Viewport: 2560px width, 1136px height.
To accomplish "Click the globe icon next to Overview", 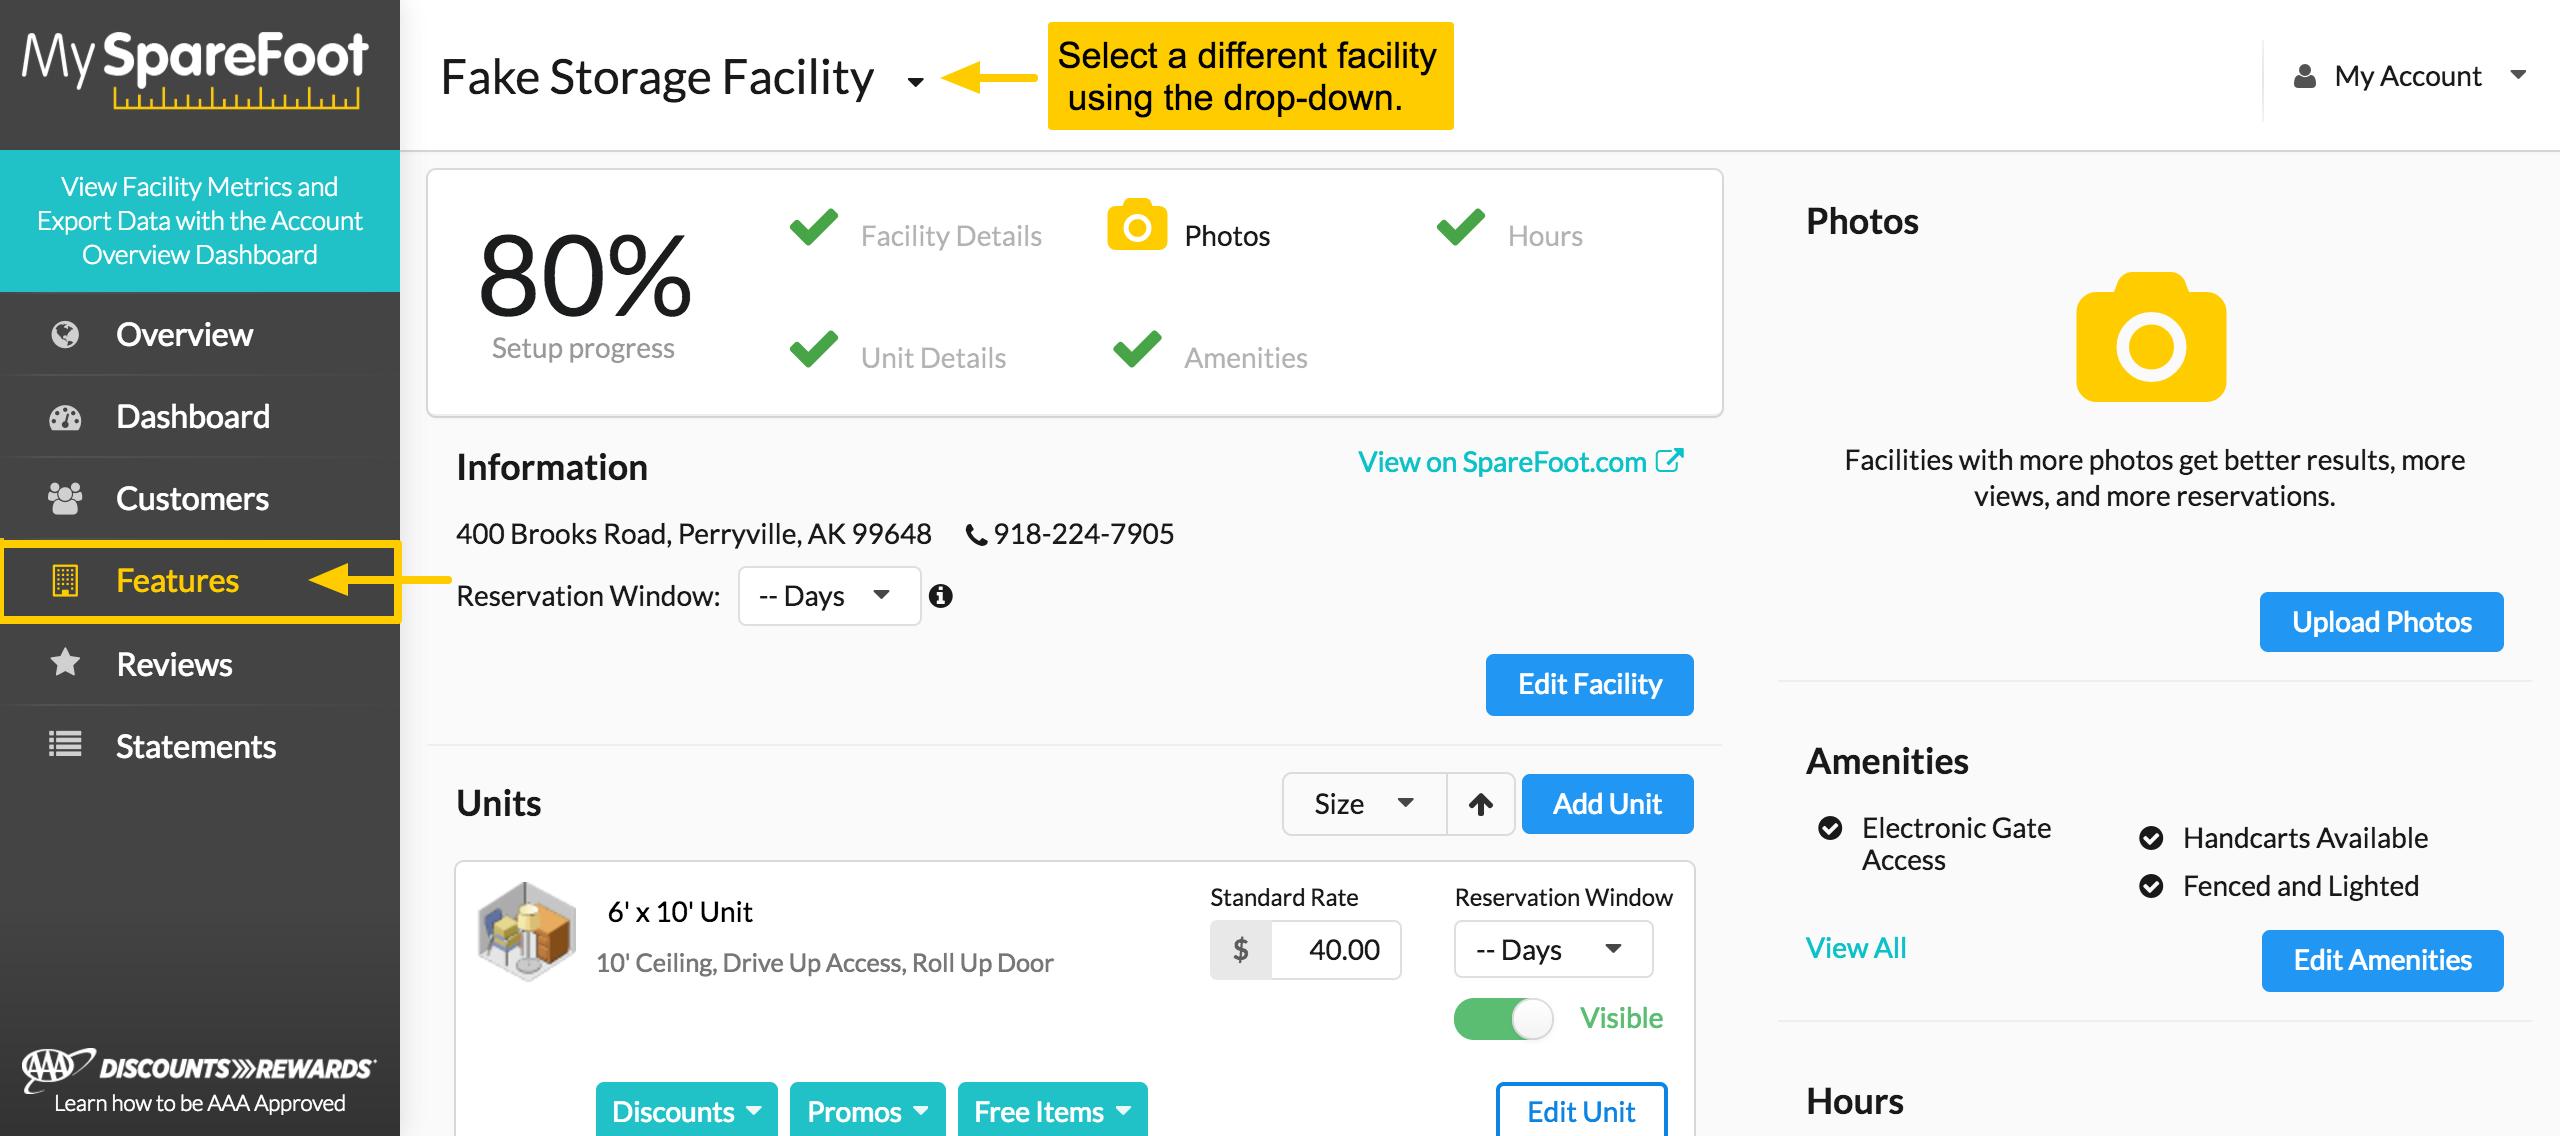I will point(65,334).
